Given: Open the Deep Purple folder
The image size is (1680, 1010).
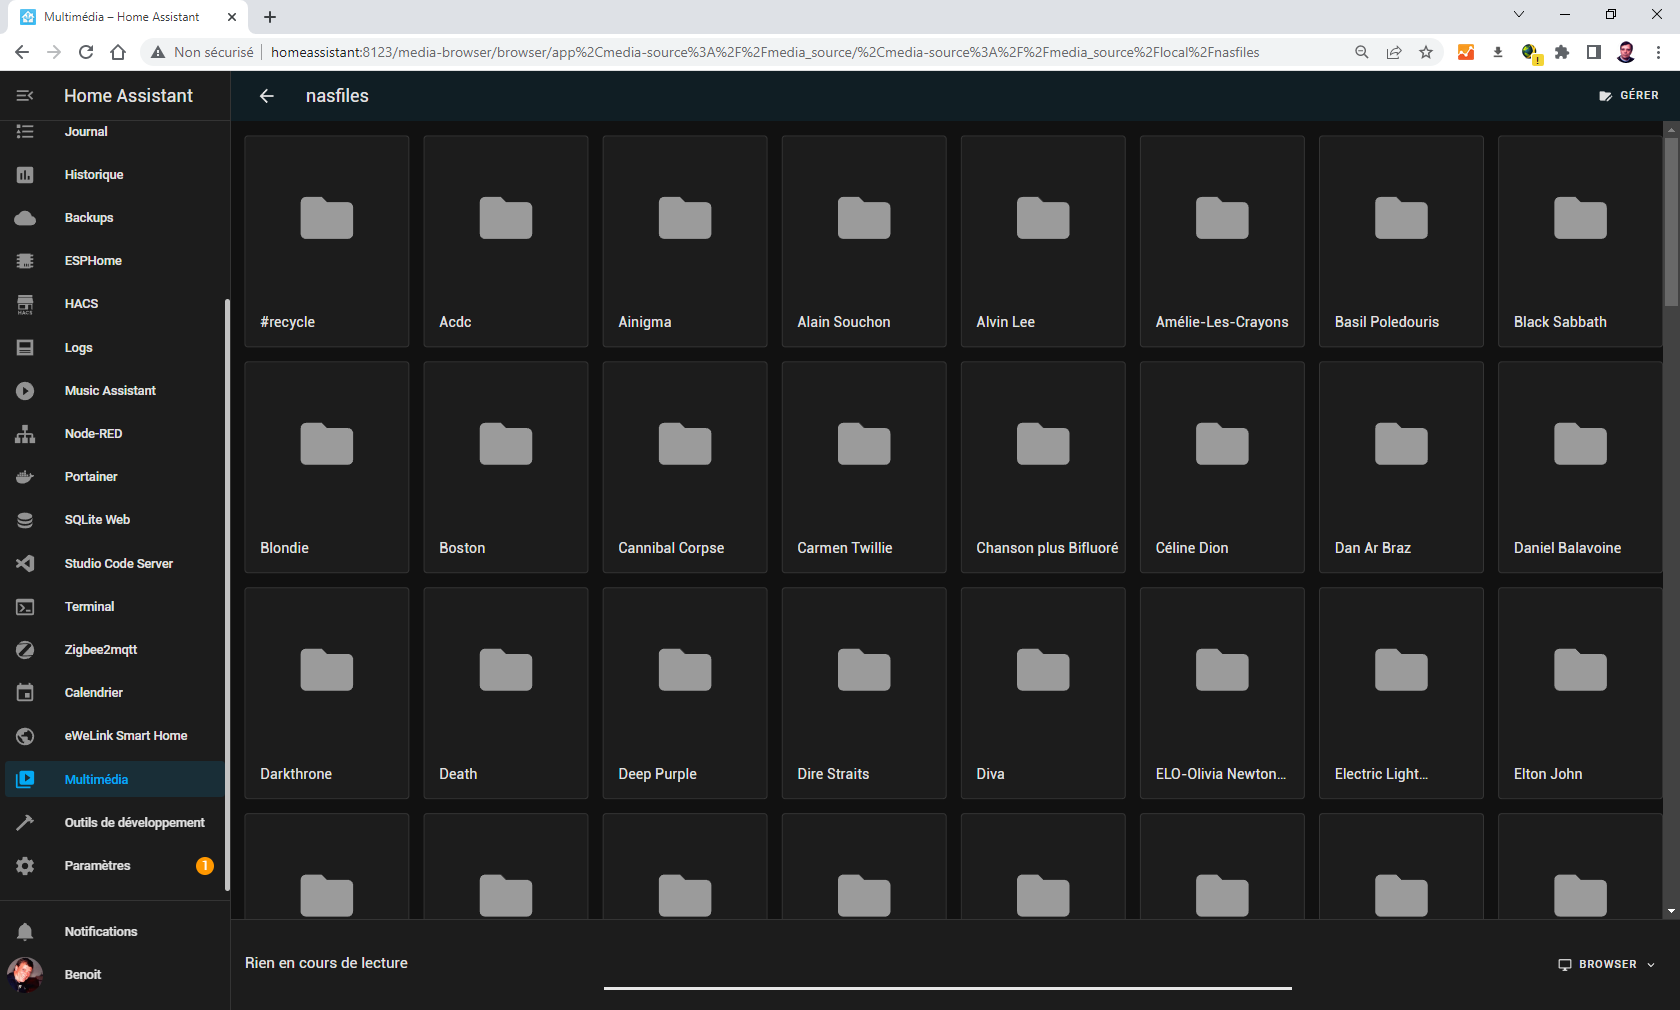Looking at the screenshot, I should click(685, 693).
